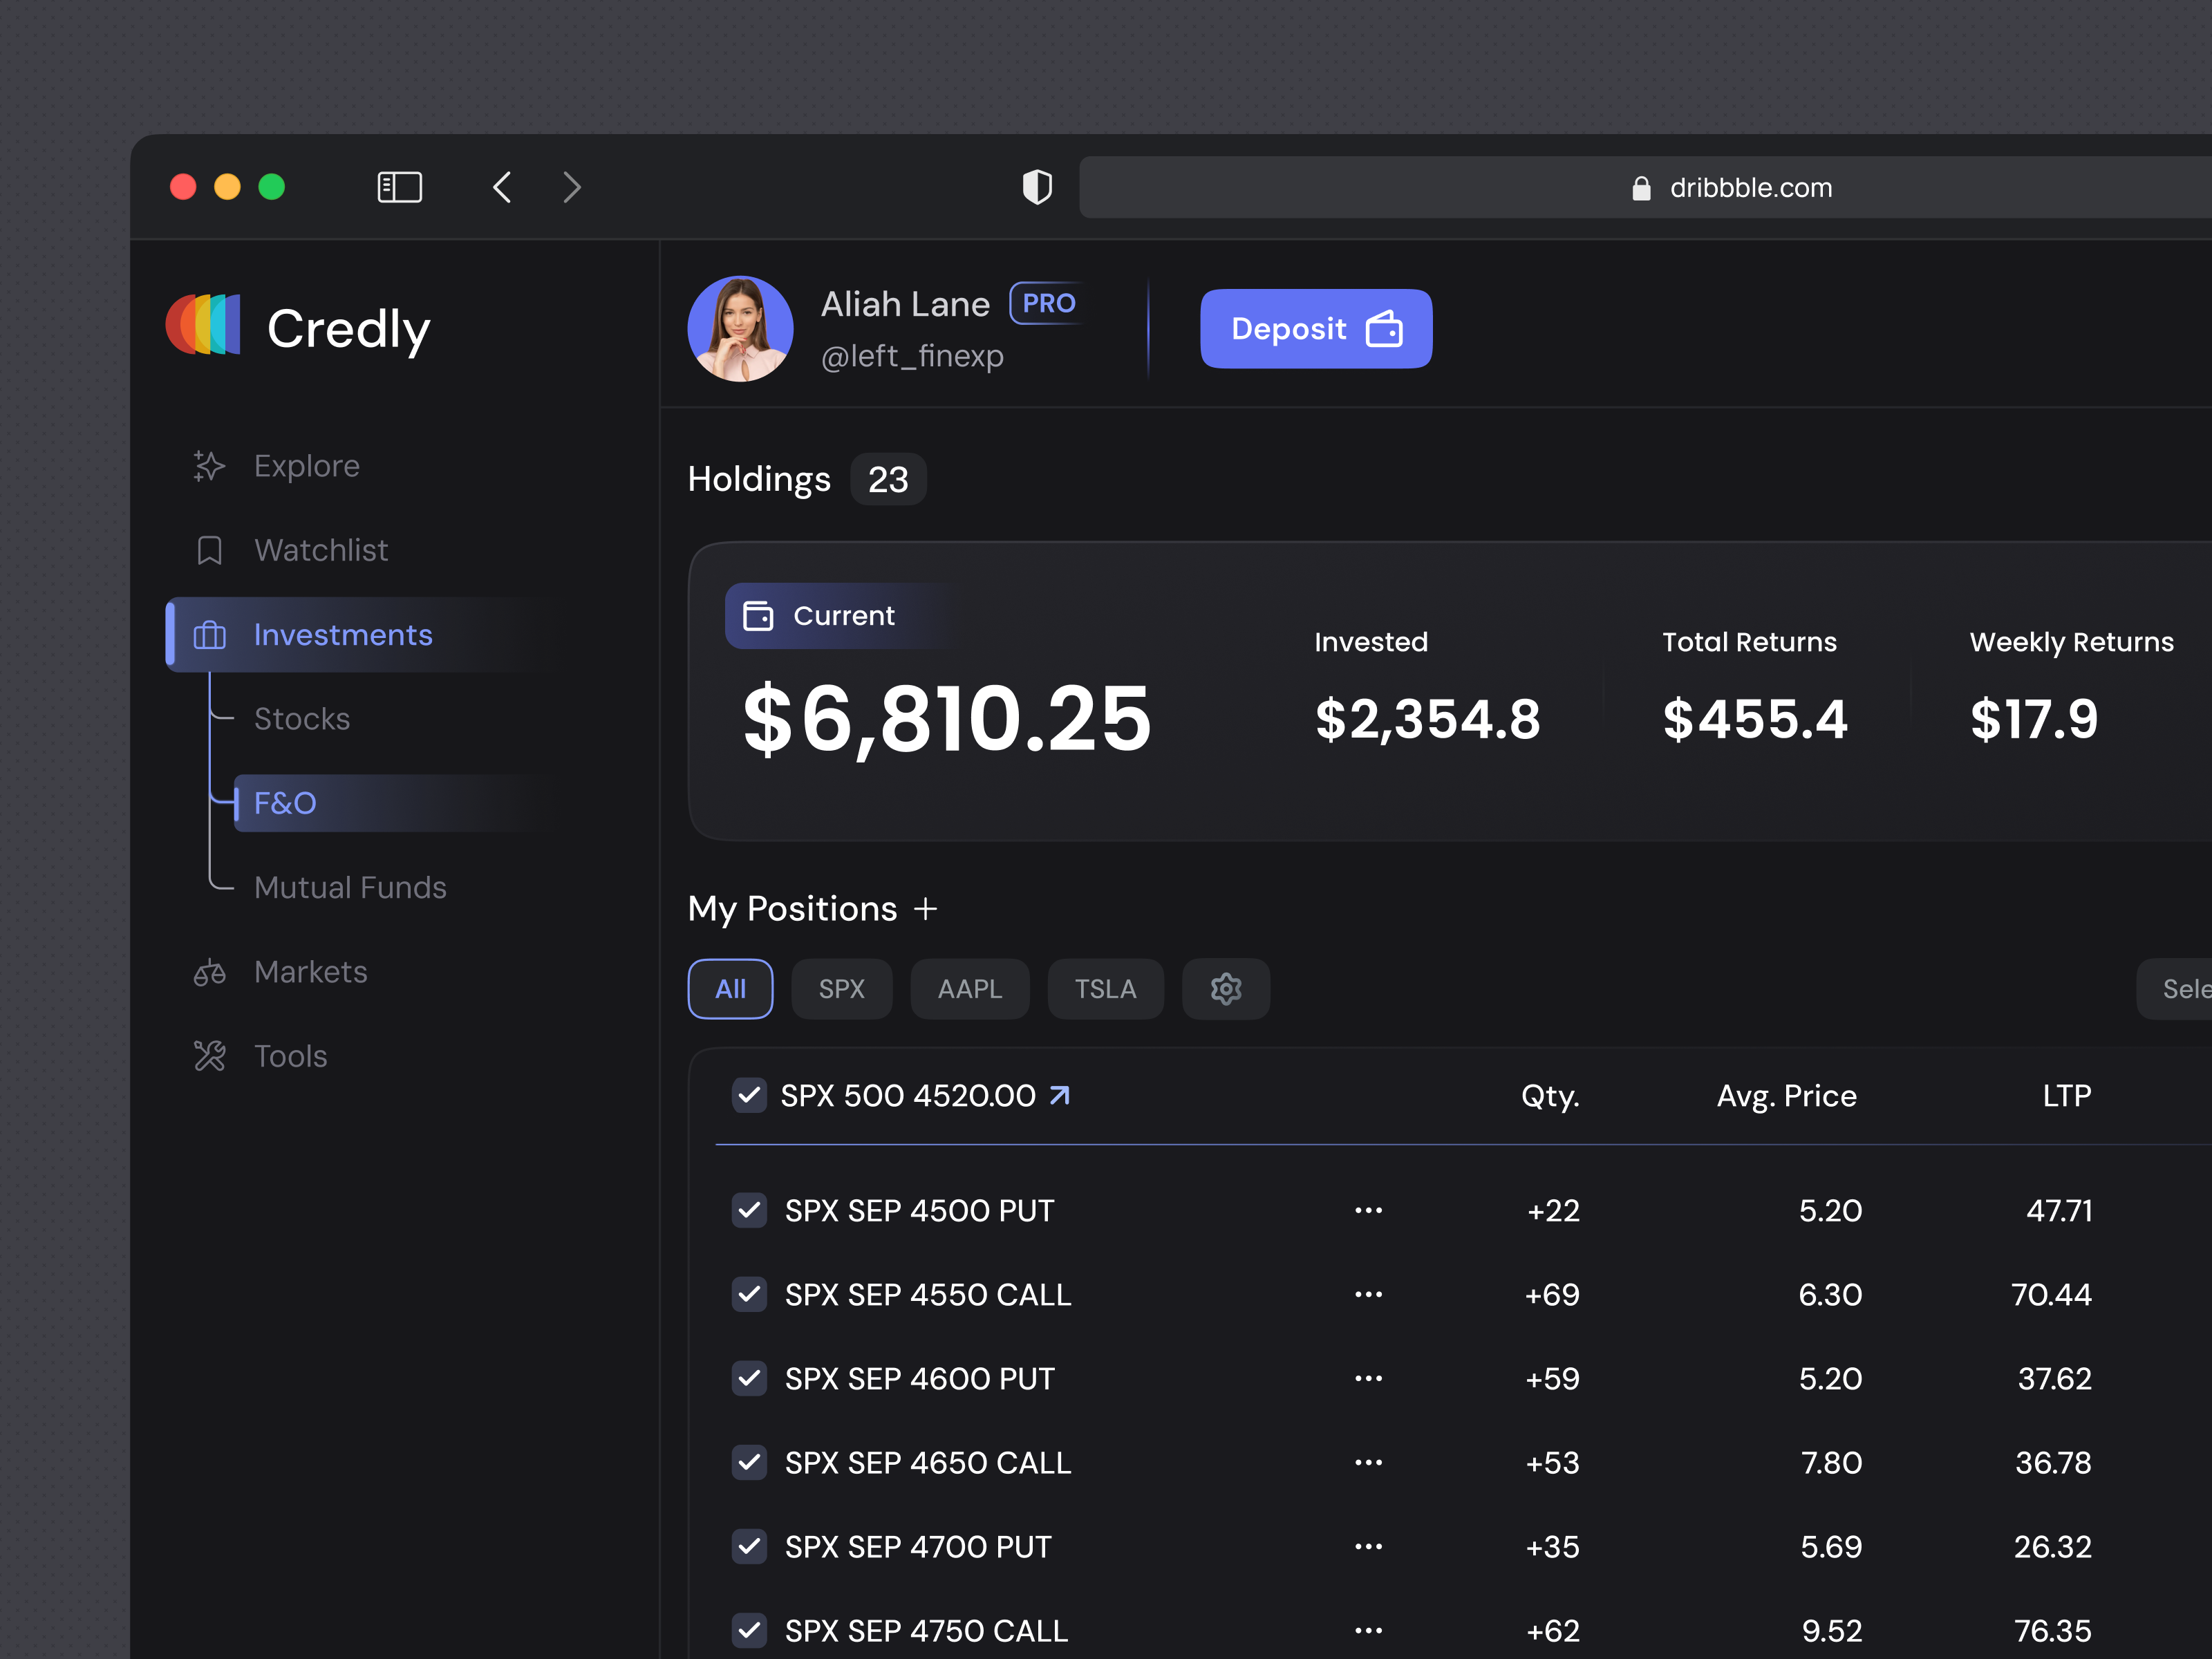Click Aliah Lane's profile avatar

point(740,328)
